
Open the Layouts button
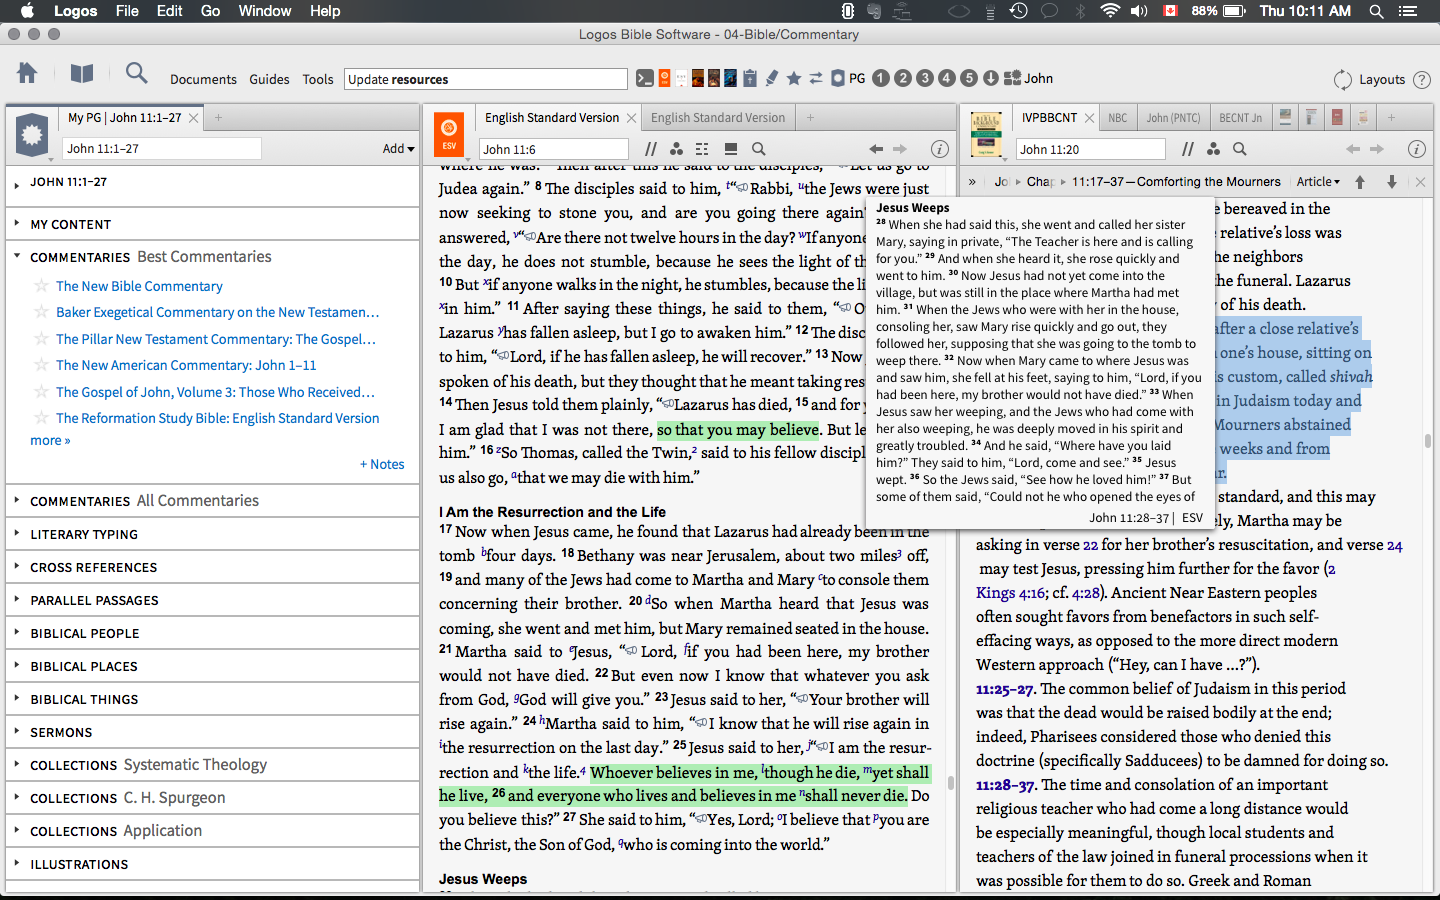pyautogui.click(x=1382, y=79)
